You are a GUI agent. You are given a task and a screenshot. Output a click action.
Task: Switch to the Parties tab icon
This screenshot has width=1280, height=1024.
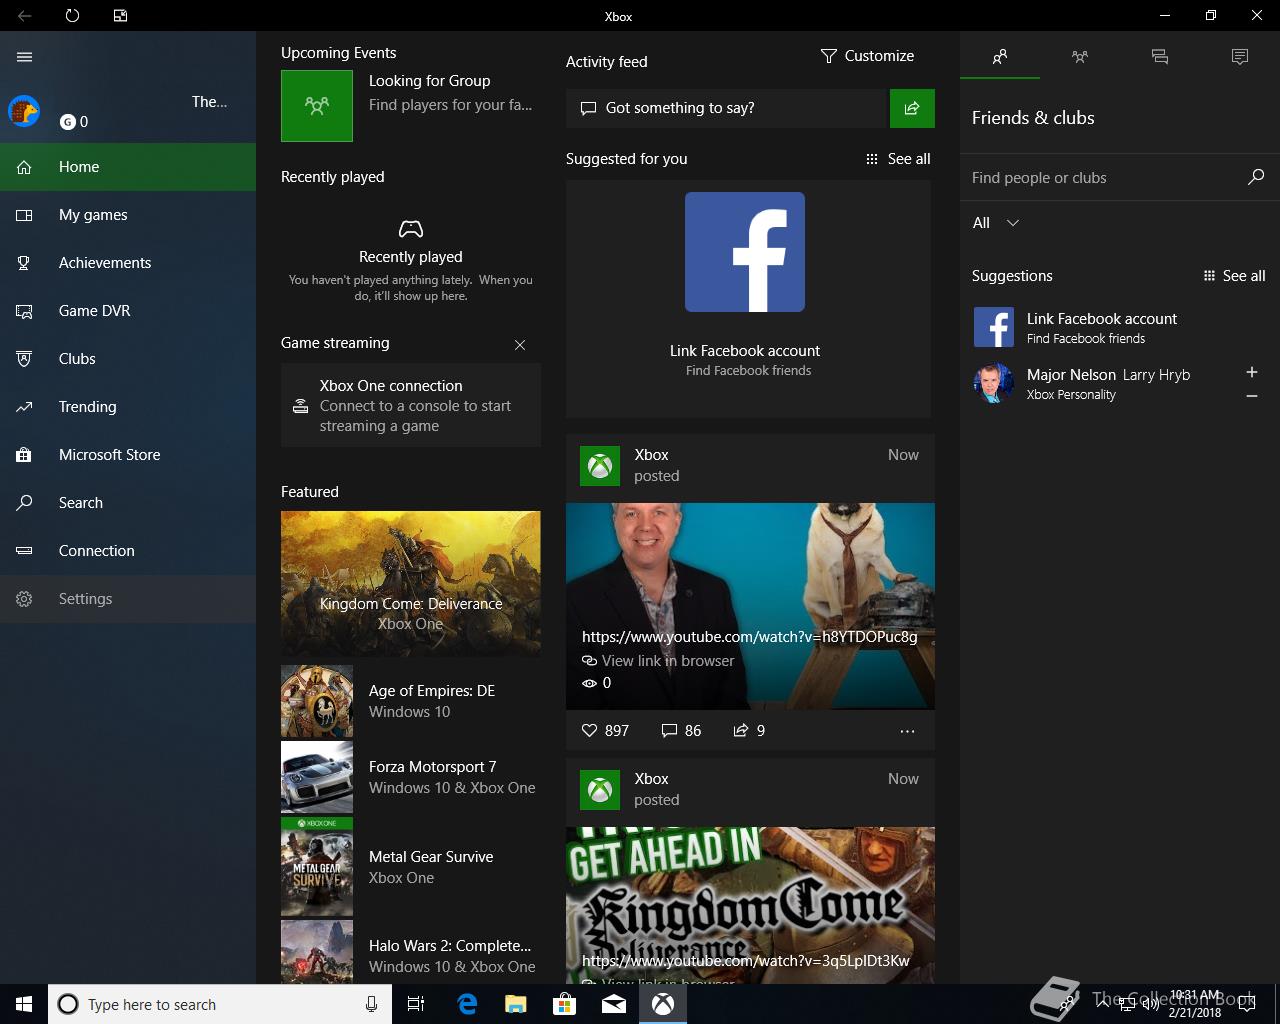pyautogui.click(x=1080, y=57)
